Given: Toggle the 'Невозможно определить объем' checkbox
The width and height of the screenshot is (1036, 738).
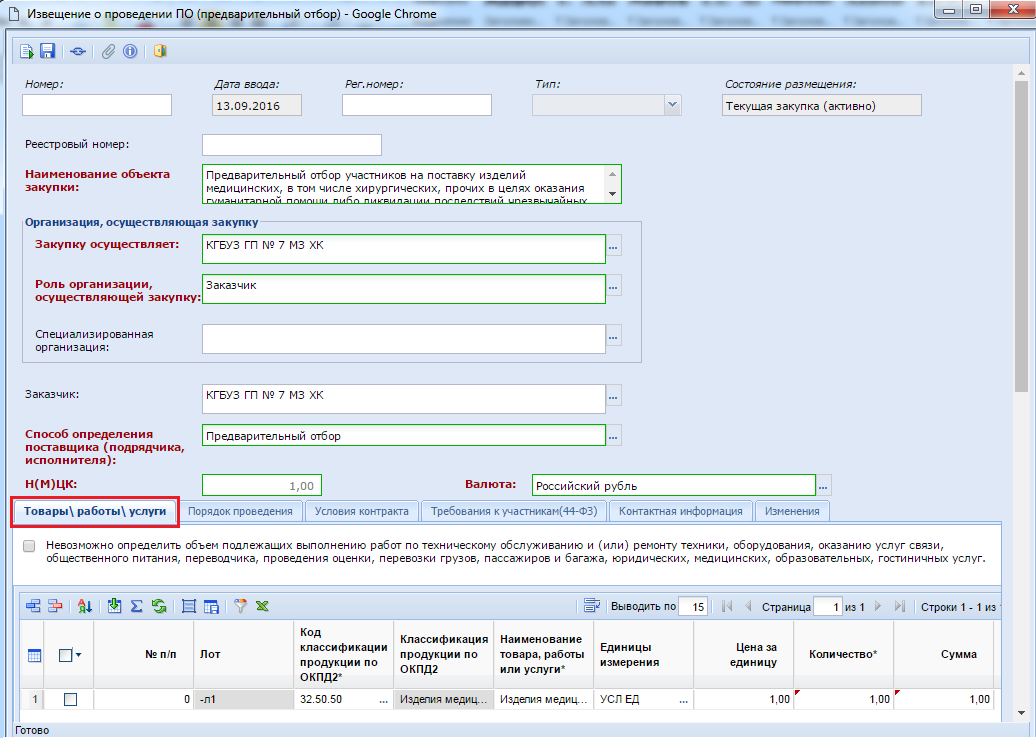Looking at the screenshot, I should [29, 546].
